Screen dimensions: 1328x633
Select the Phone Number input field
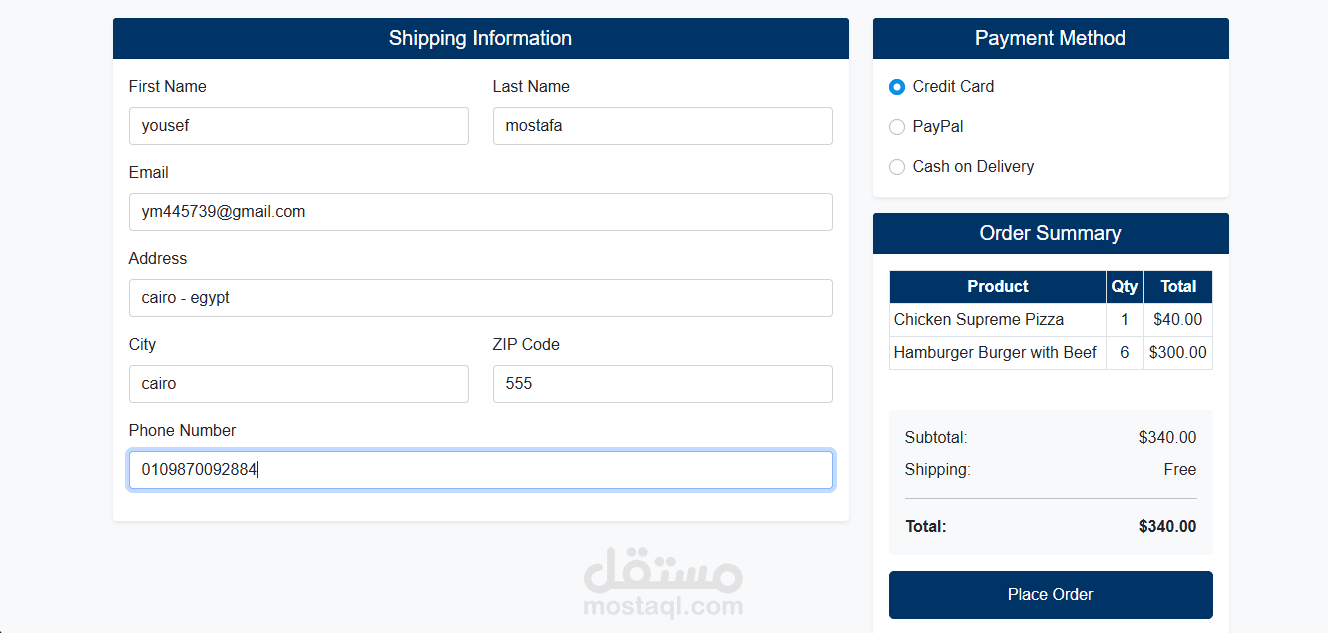coord(480,470)
